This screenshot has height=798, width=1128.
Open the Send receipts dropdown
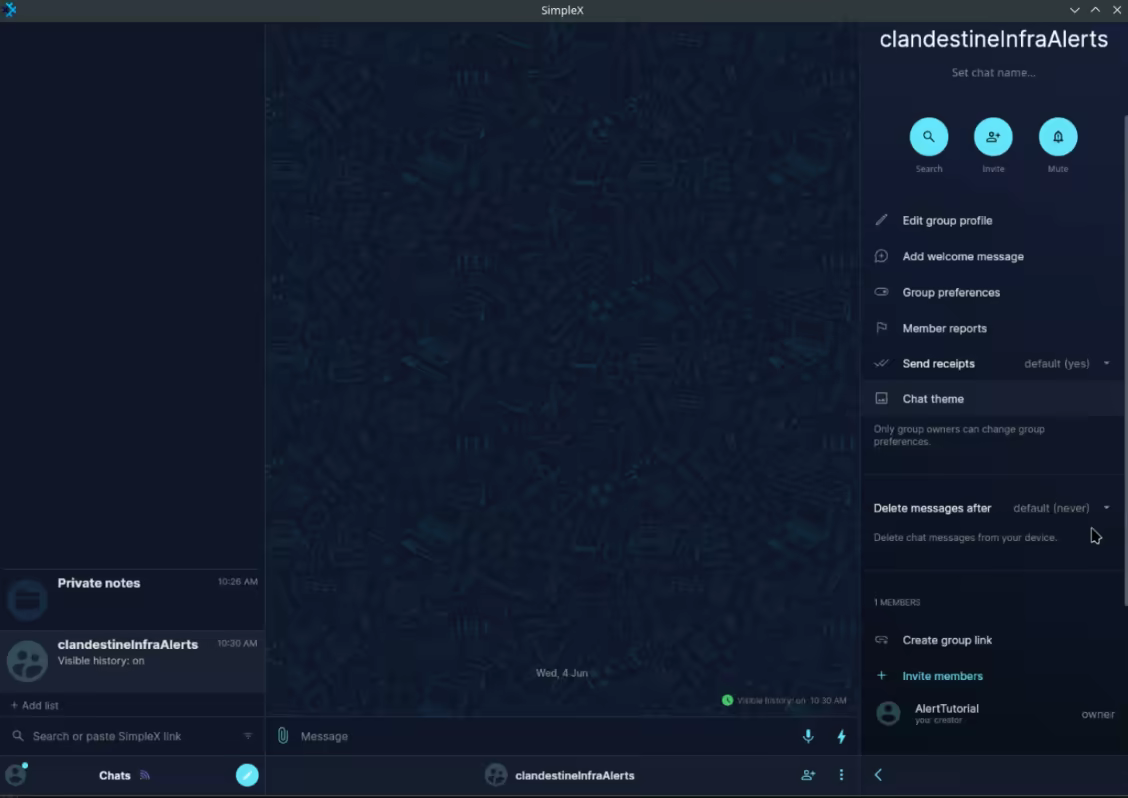point(1067,364)
